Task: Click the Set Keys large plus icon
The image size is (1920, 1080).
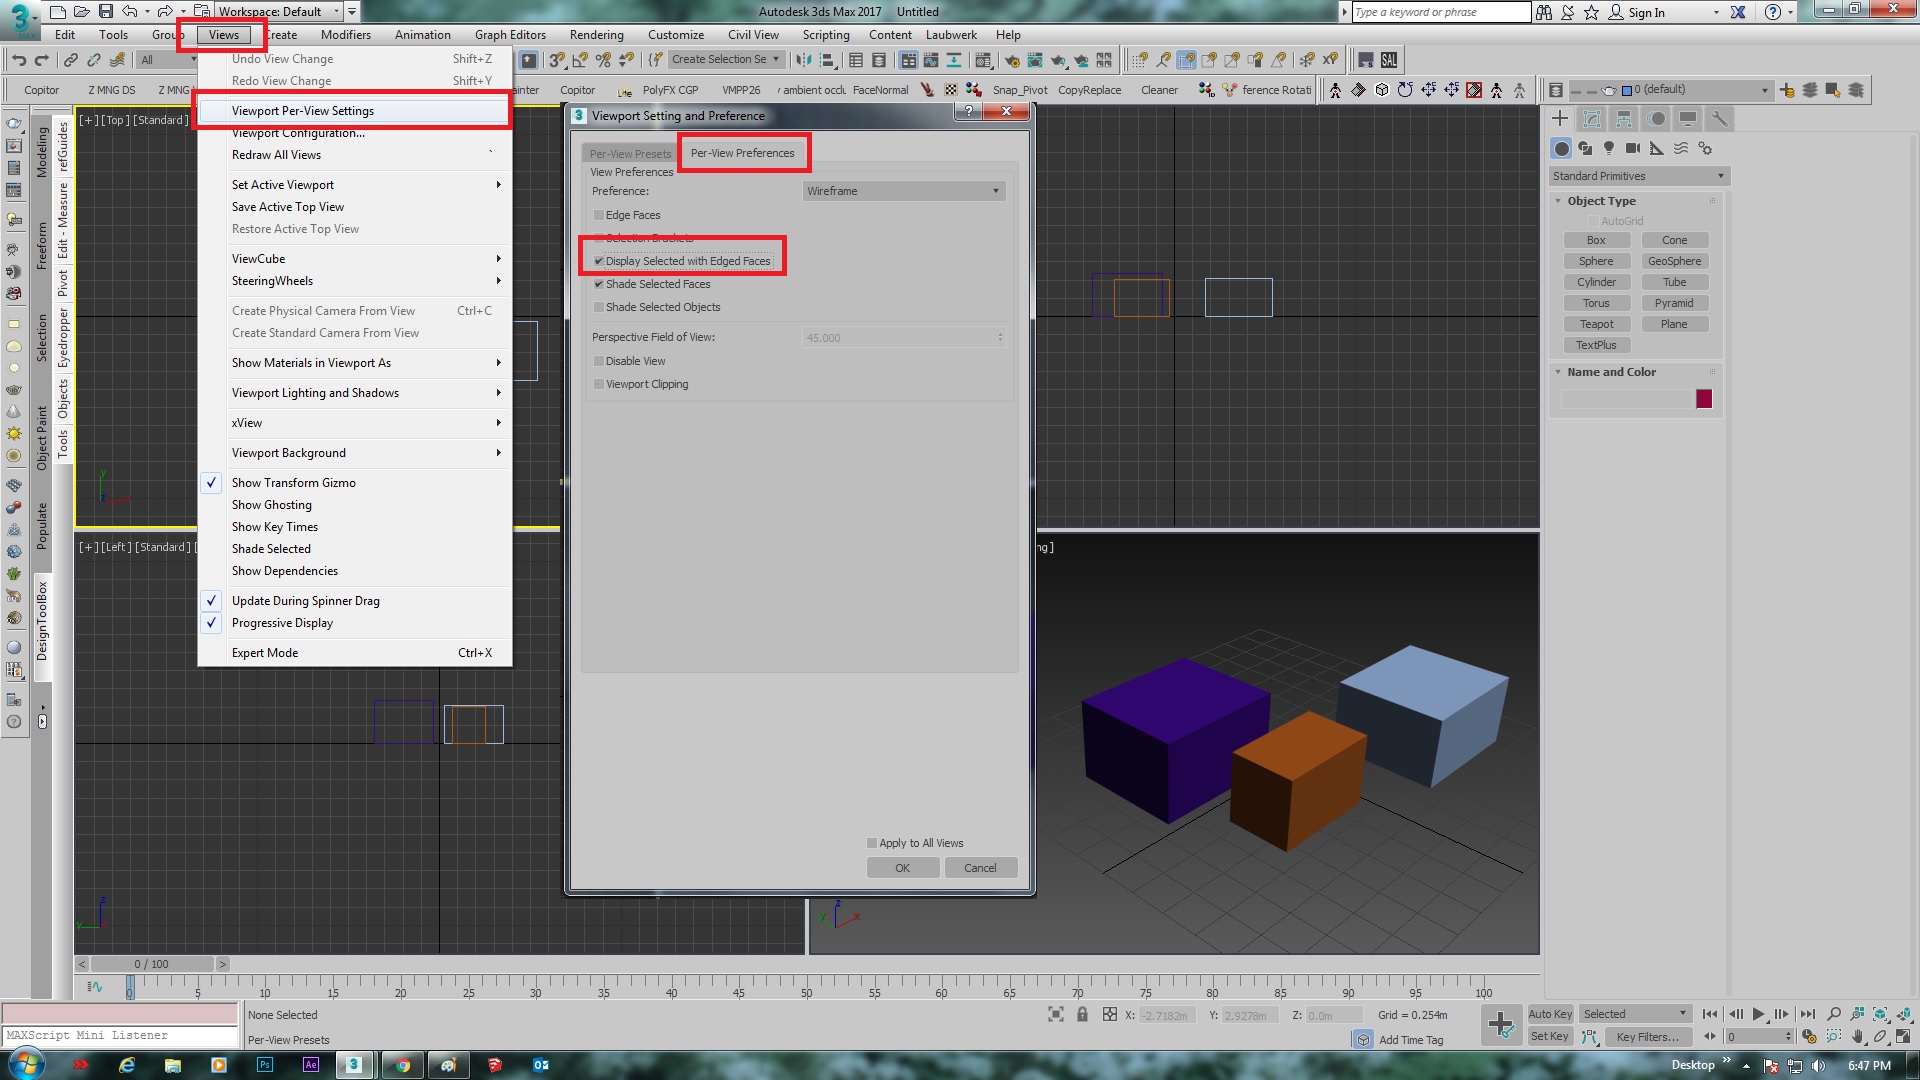Action: pos(1500,1024)
